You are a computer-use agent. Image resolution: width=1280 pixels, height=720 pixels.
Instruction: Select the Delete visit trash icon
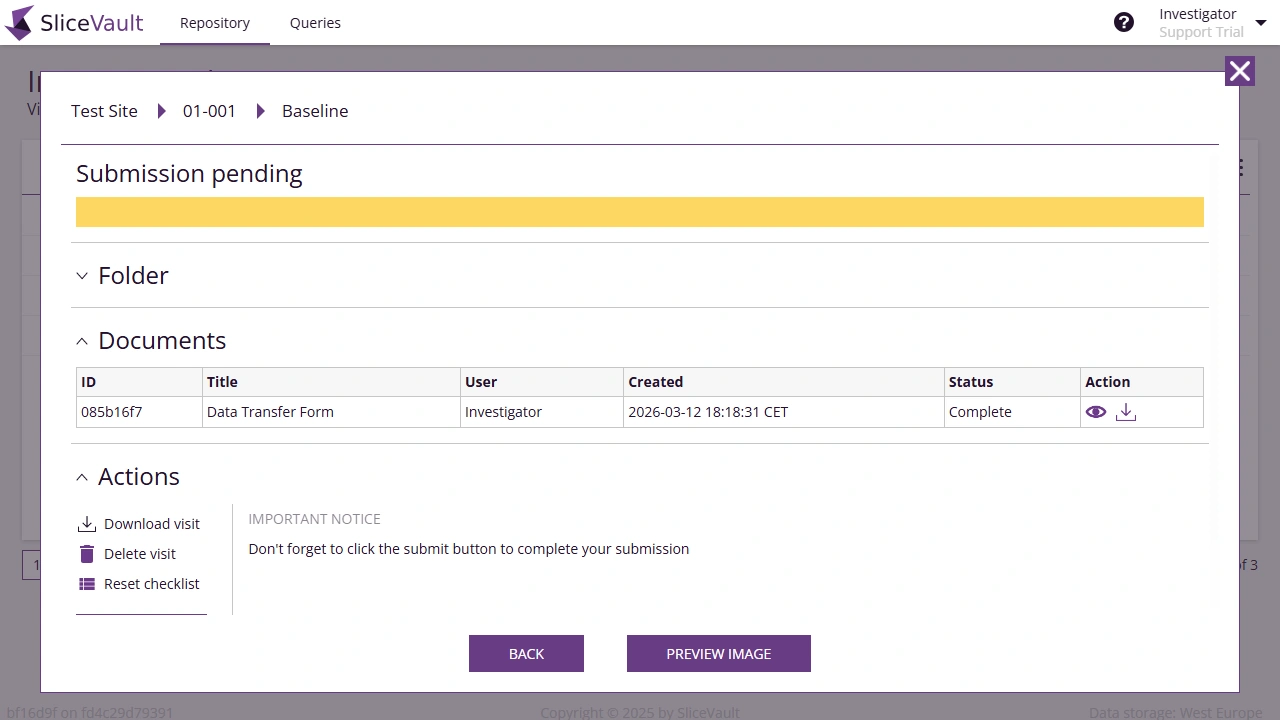(87, 553)
